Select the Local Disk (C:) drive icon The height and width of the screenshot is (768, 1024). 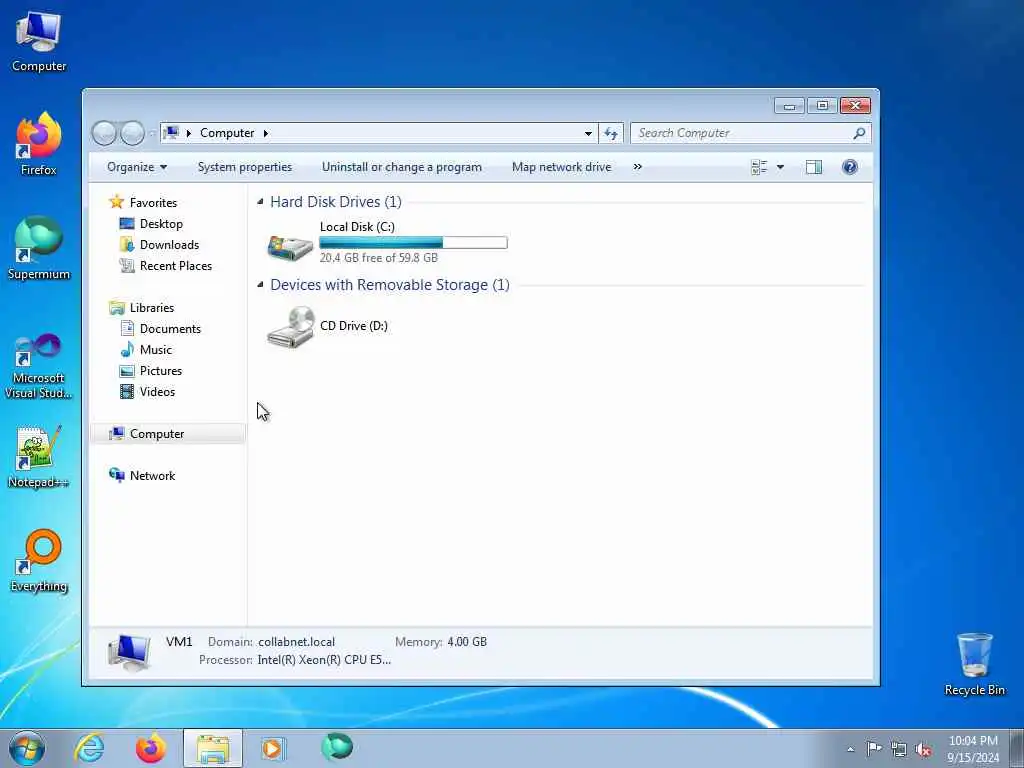tap(291, 248)
